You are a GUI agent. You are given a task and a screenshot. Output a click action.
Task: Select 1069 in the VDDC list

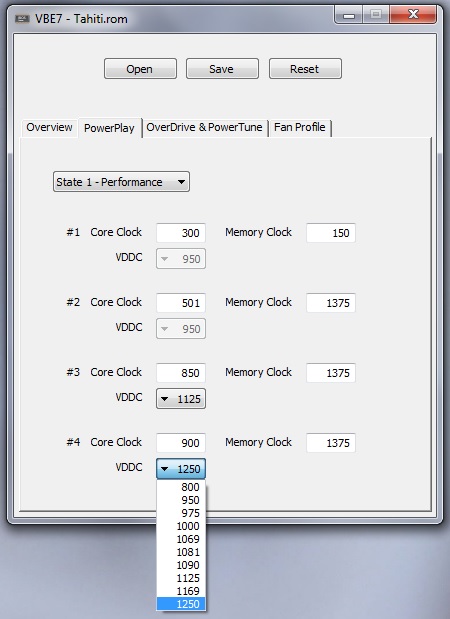pos(181,539)
